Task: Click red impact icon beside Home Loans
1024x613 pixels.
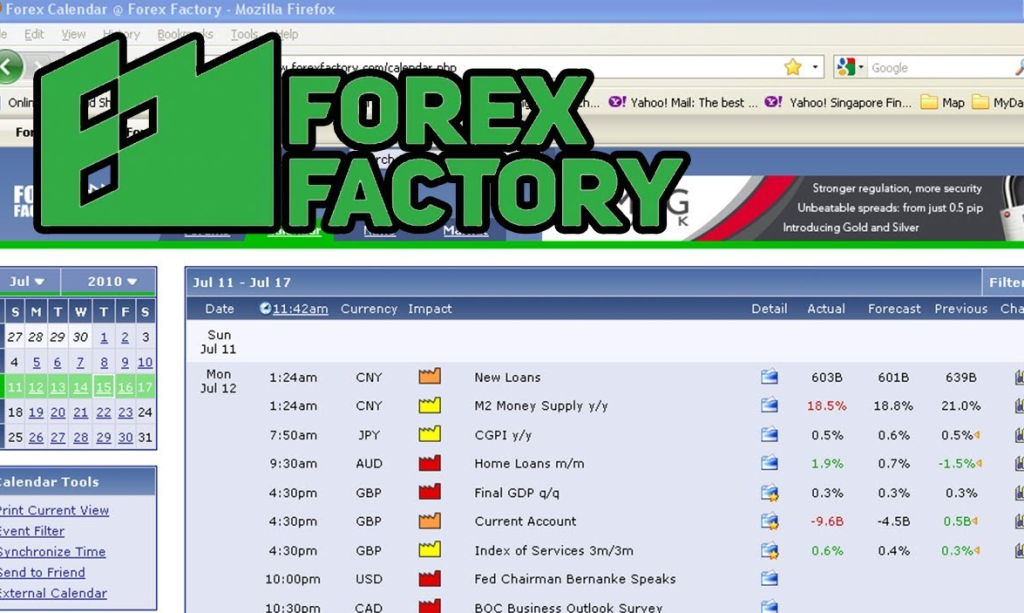Action: coord(430,463)
